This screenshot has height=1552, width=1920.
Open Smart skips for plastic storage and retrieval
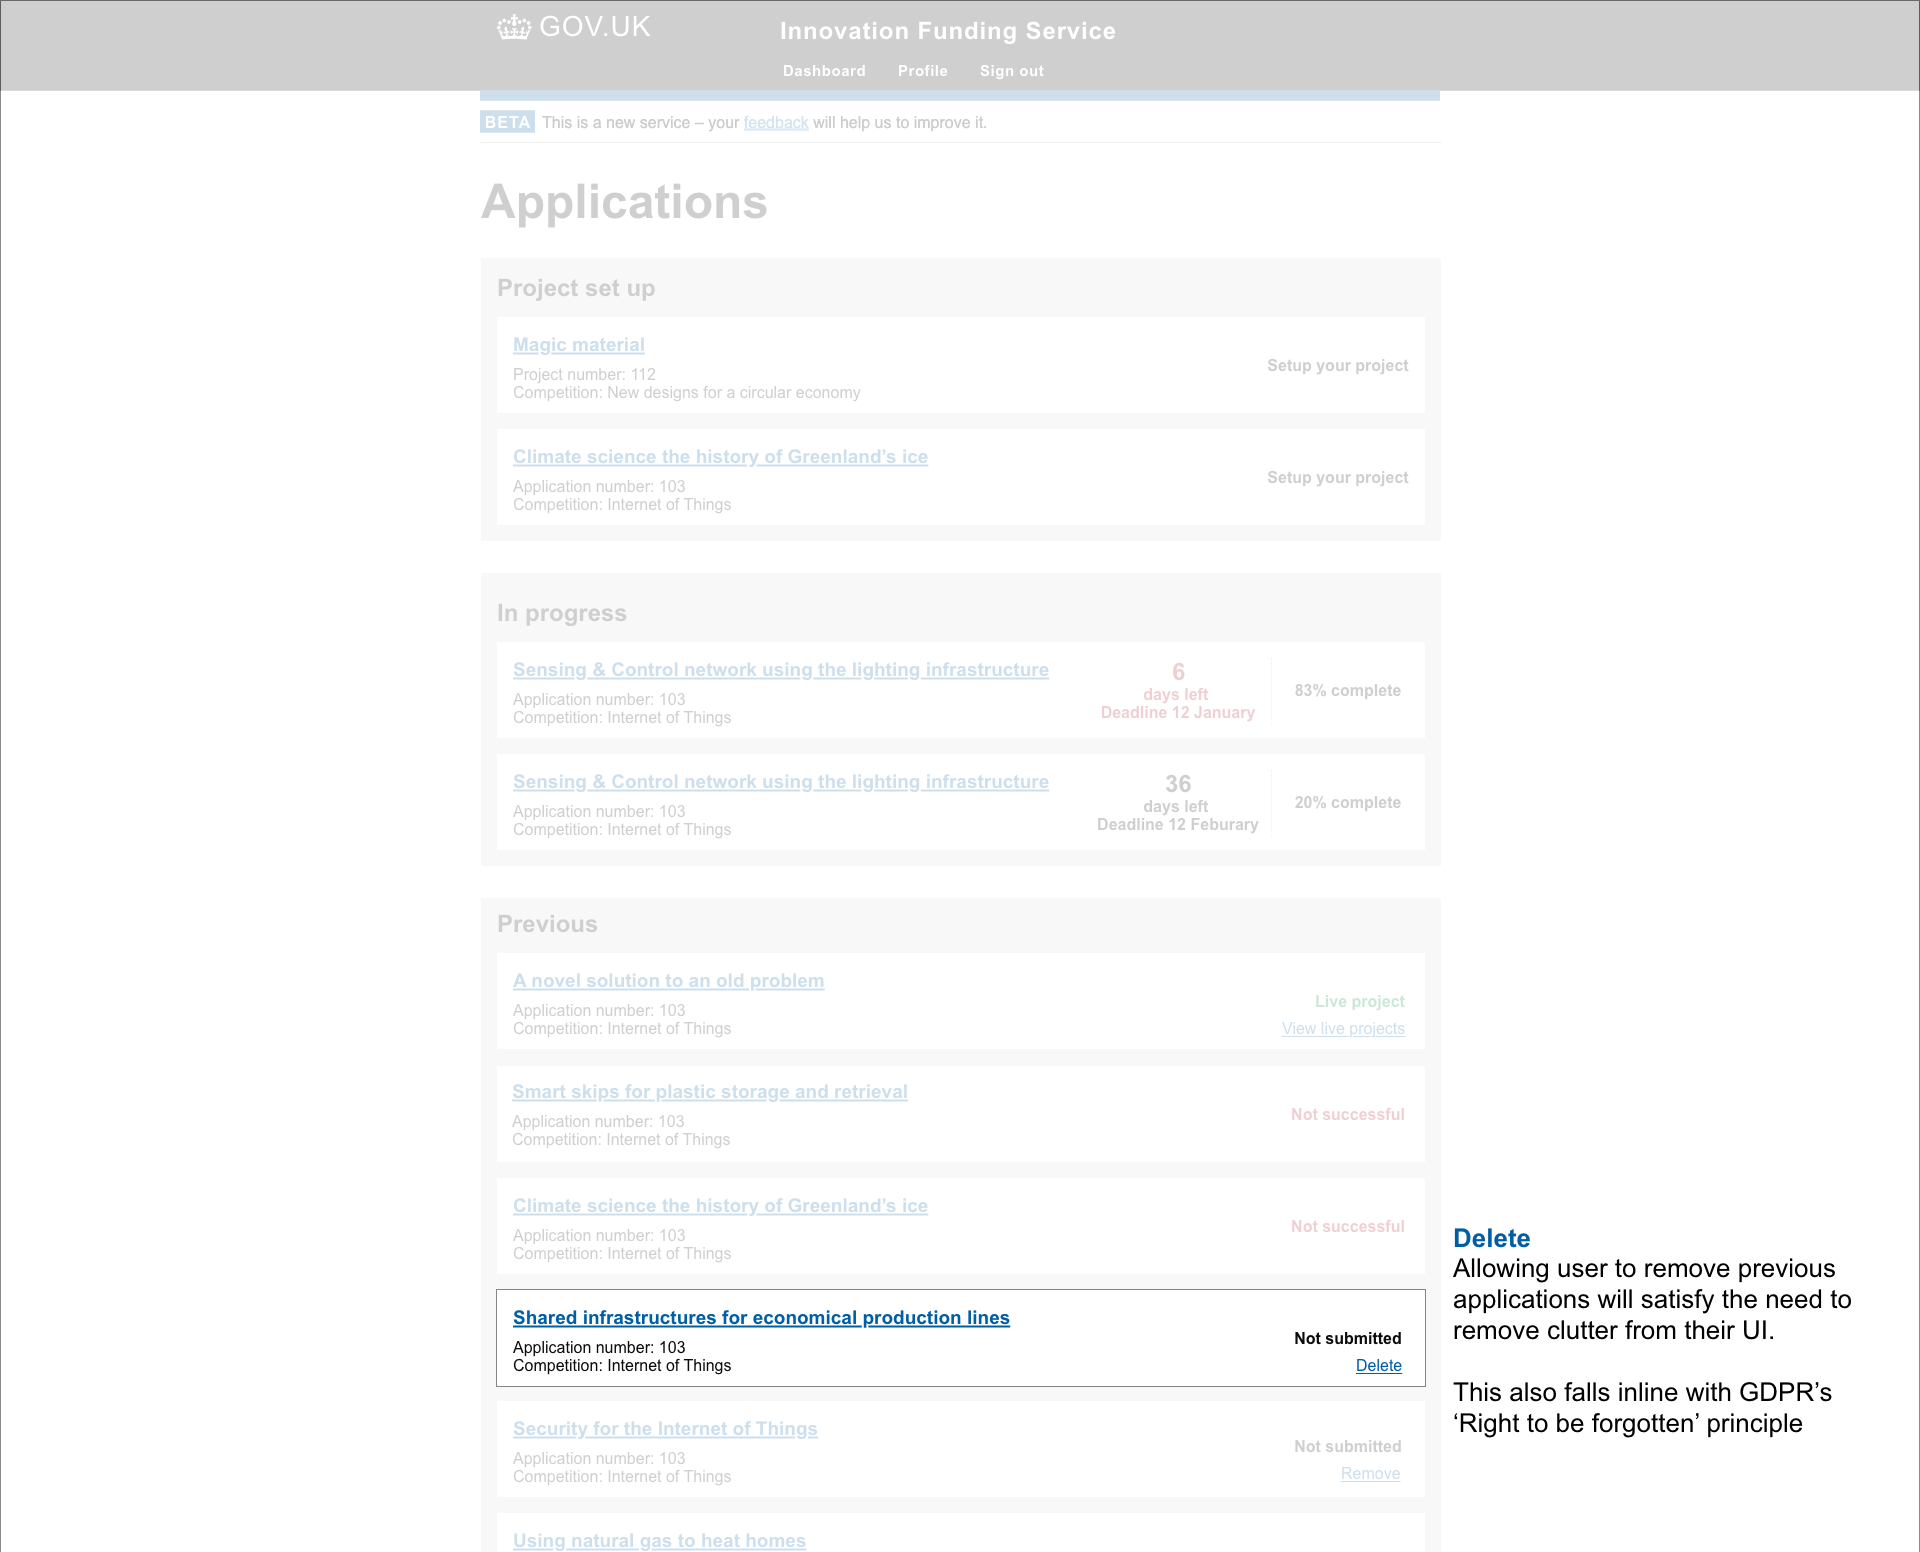click(709, 1092)
